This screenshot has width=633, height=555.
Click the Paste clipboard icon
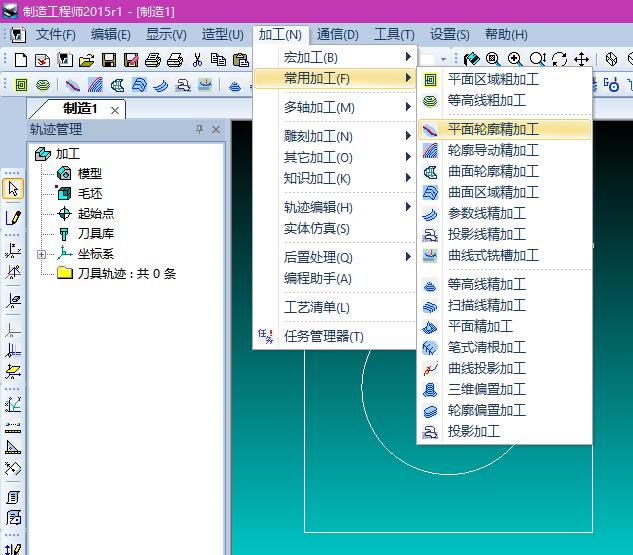click(241, 60)
